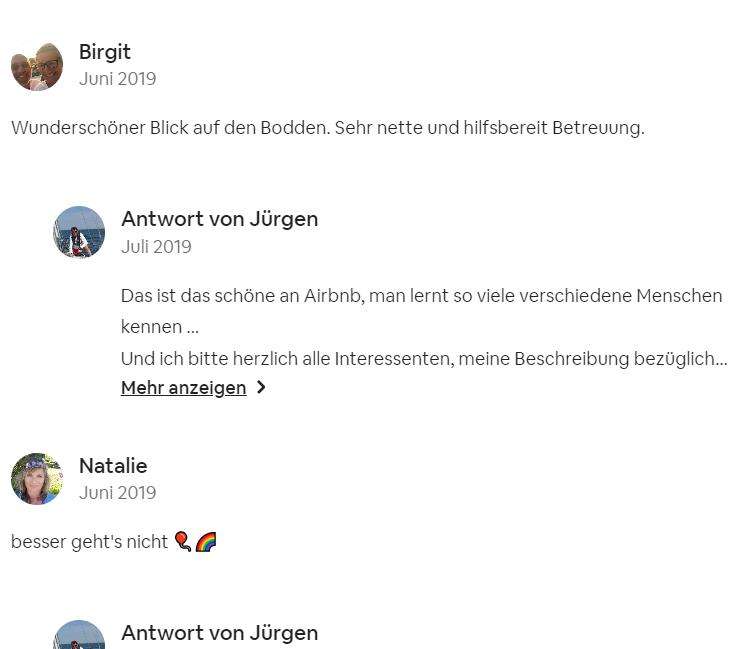751x649 pixels.
Task: Click the Antwort von Jürgen heading dated Juli 2019
Action: coord(219,219)
